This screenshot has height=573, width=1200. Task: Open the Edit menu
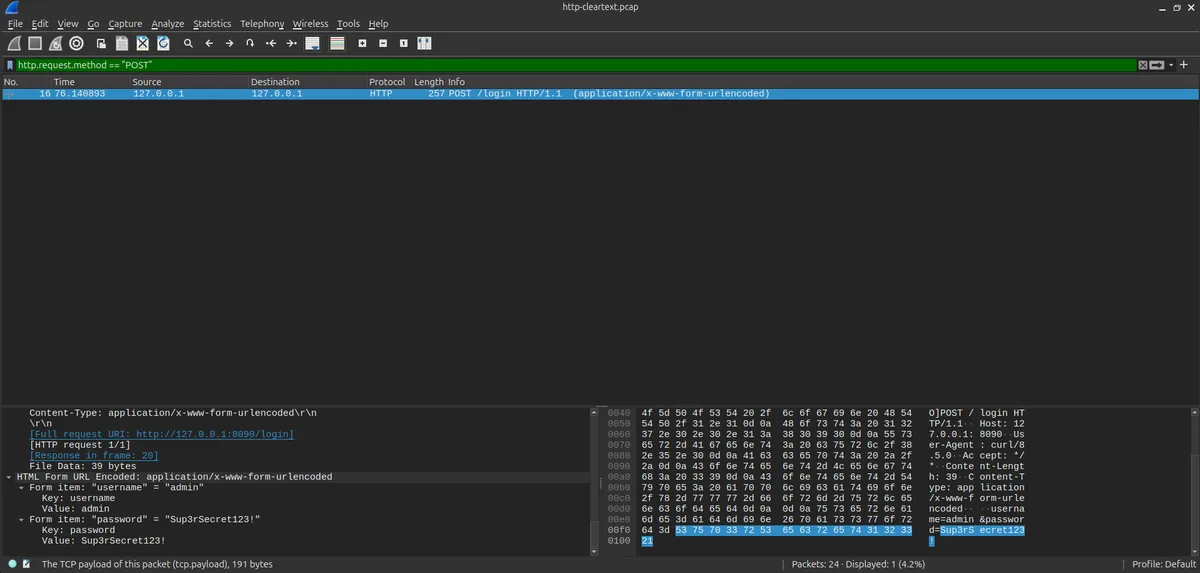click(x=40, y=24)
